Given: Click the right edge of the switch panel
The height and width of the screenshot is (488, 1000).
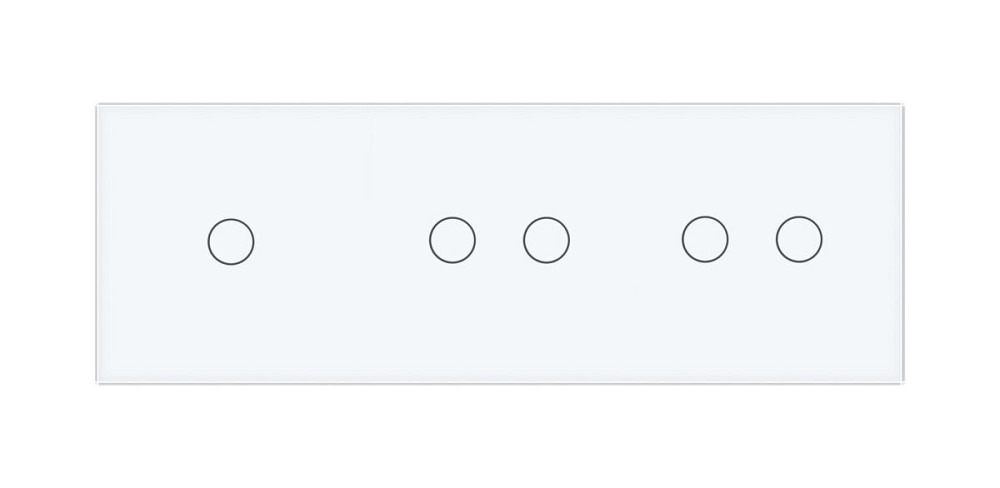Looking at the screenshot, I should [908, 243].
